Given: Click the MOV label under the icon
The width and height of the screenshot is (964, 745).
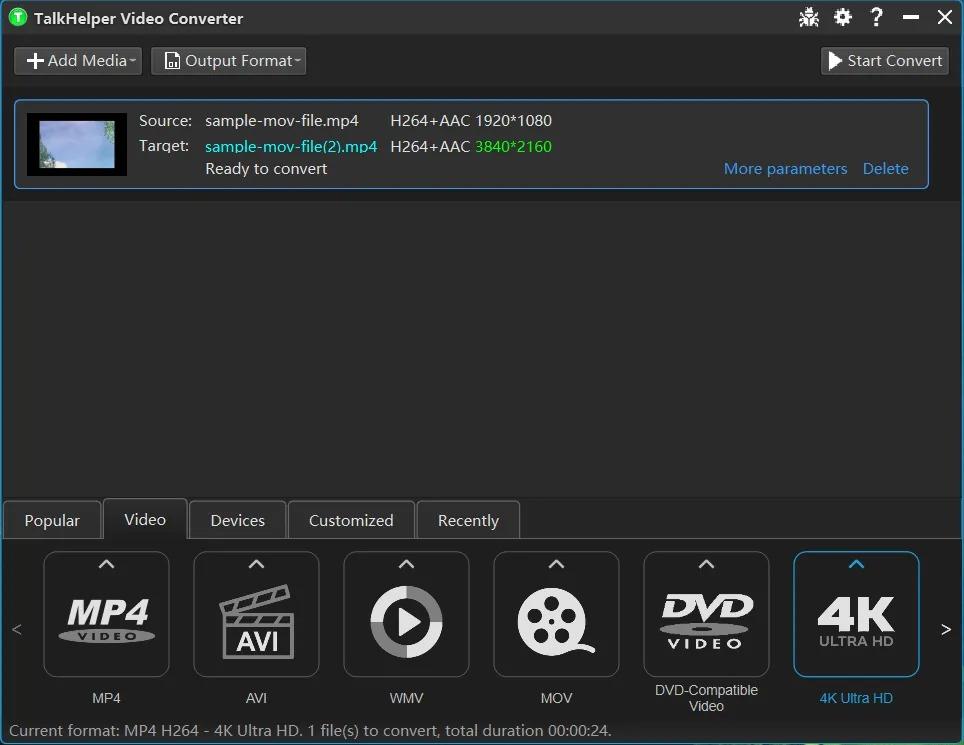Looking at the screenshot, I should (556, 698).
